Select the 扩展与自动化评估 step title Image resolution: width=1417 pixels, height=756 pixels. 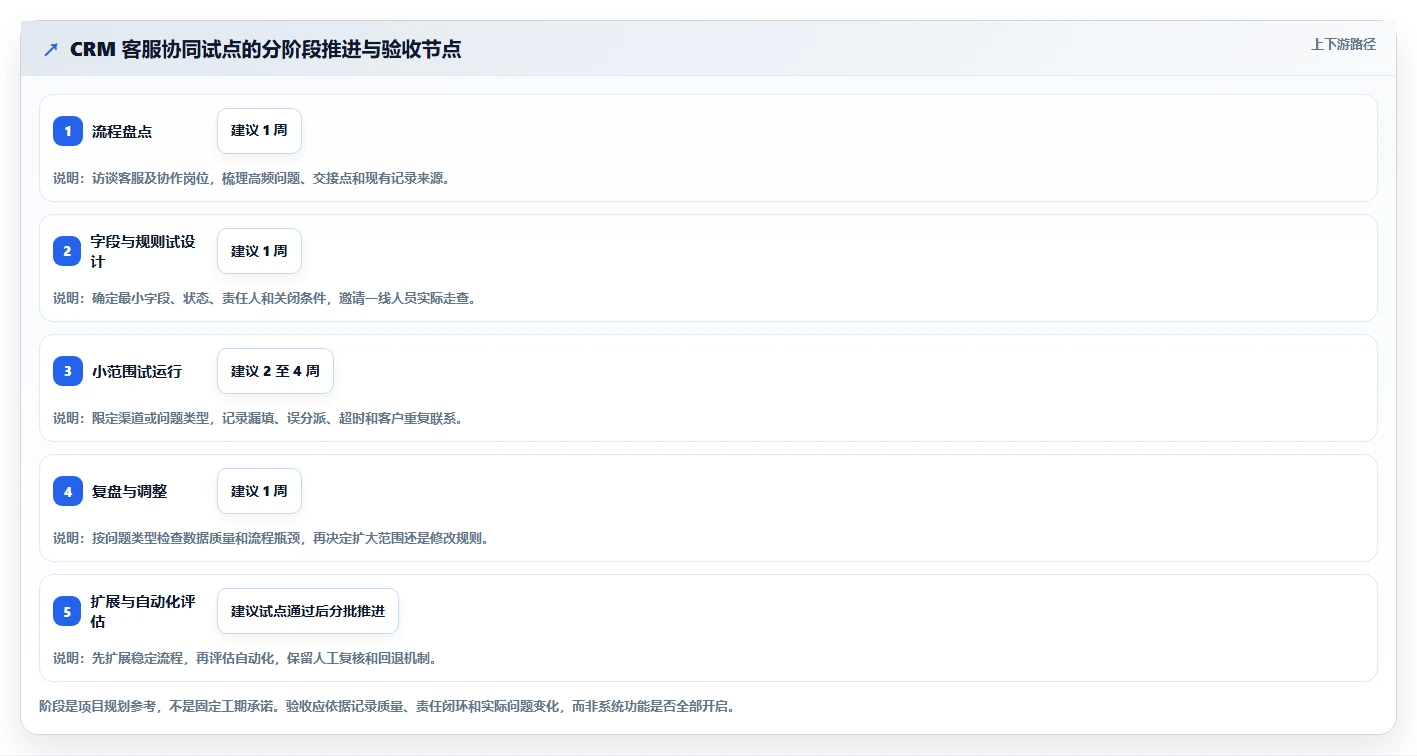[x=143, y=611]
